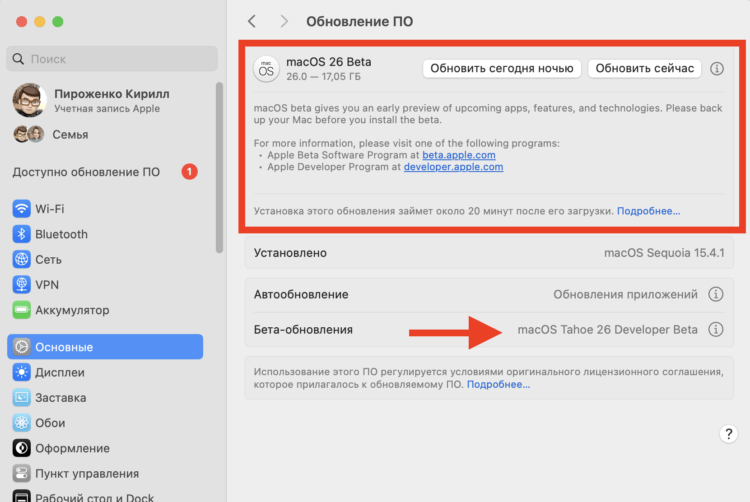The height and width of the screenshot is (502, 750).
Task: Go forward with the right chevron
Action: click(x=284, y=21)
